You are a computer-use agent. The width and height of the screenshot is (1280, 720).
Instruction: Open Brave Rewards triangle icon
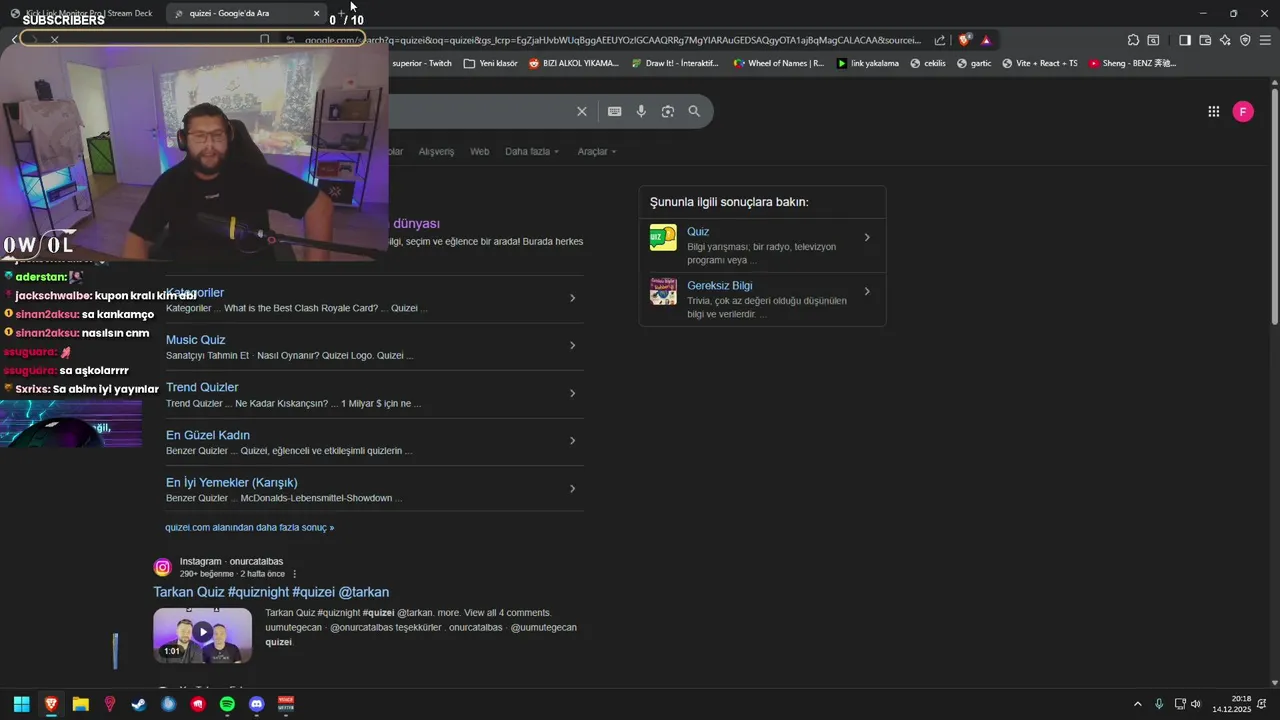tap(986, 40)
